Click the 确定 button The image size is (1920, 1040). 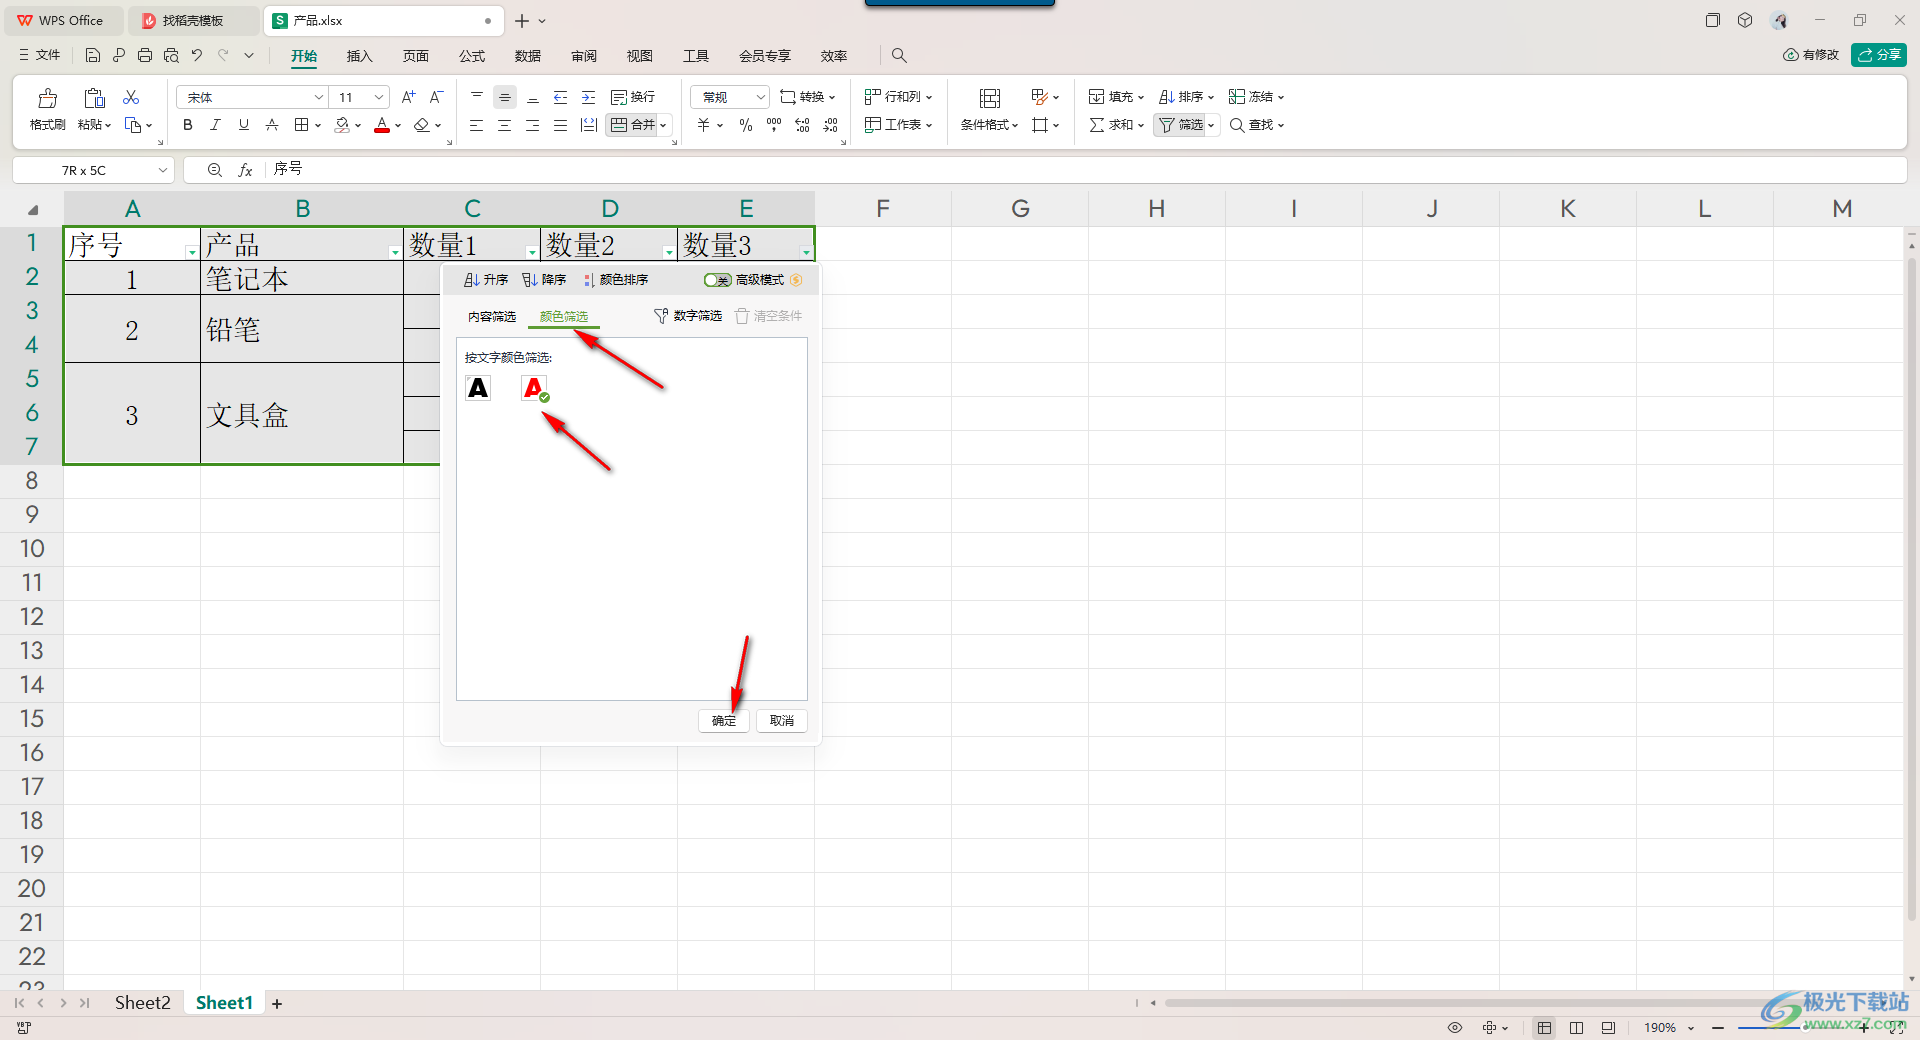[724, 721]
